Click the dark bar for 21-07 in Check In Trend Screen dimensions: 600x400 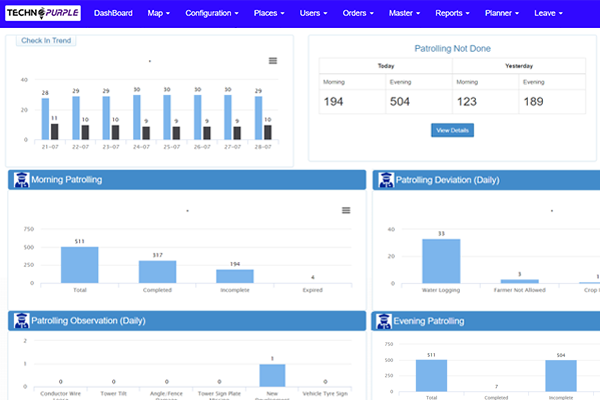pyautogui.click(x=55, y=132)
